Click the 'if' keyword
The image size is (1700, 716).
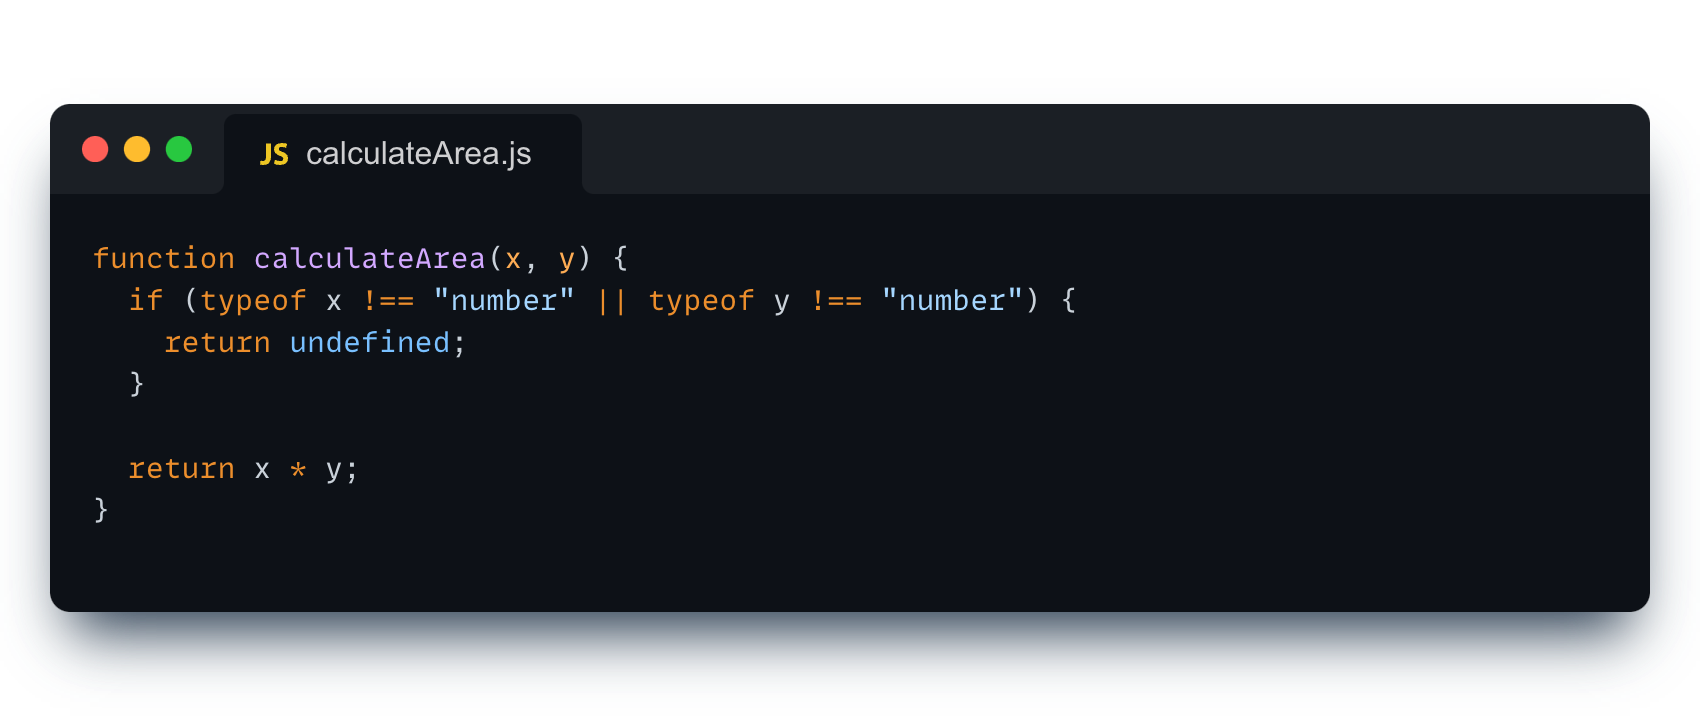pos(146,301)
